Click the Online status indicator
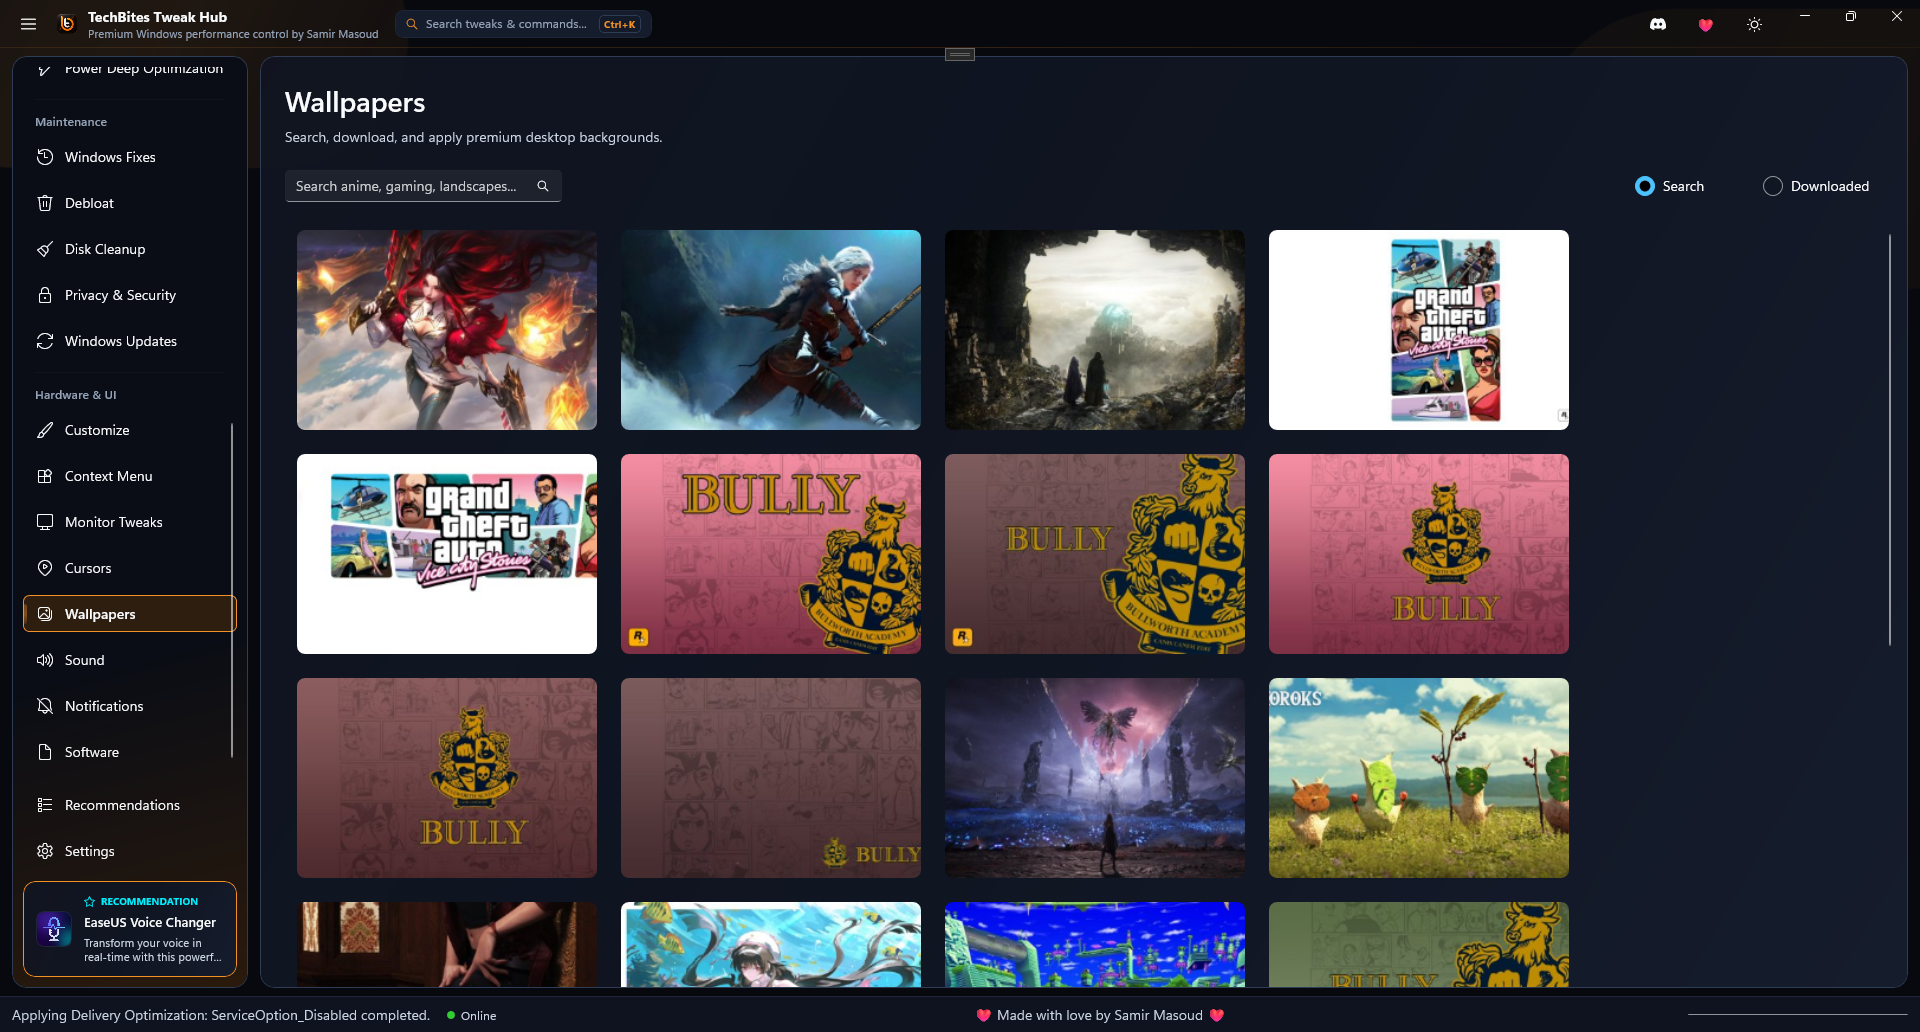 pyautogui.click(x=472, y=1015)
